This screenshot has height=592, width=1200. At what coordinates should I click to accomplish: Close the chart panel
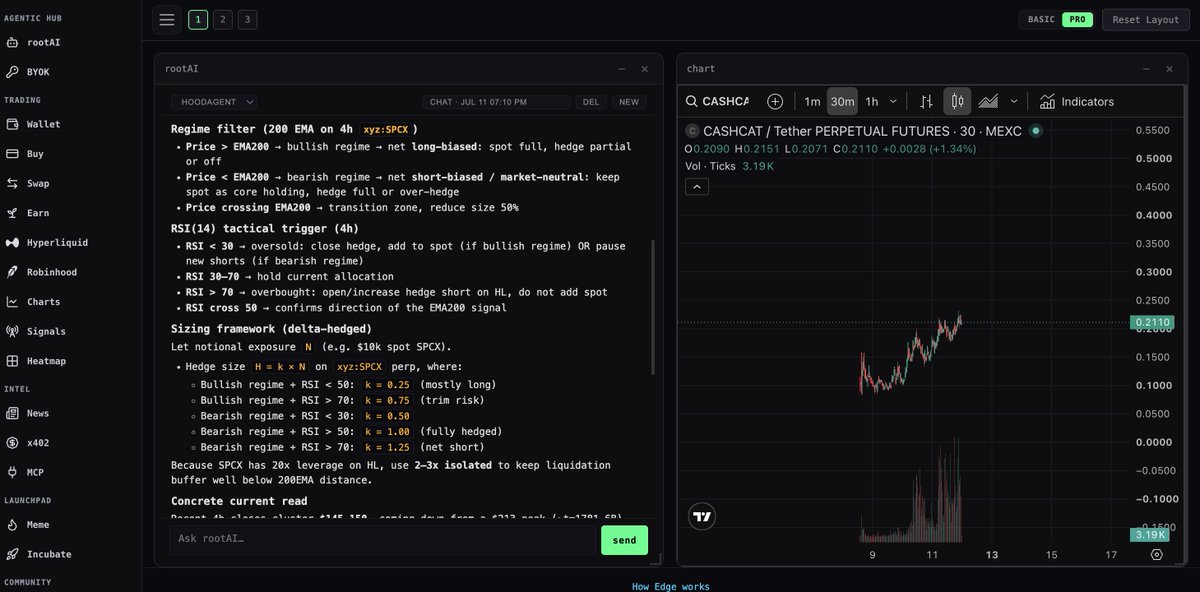pos(1169,69)
